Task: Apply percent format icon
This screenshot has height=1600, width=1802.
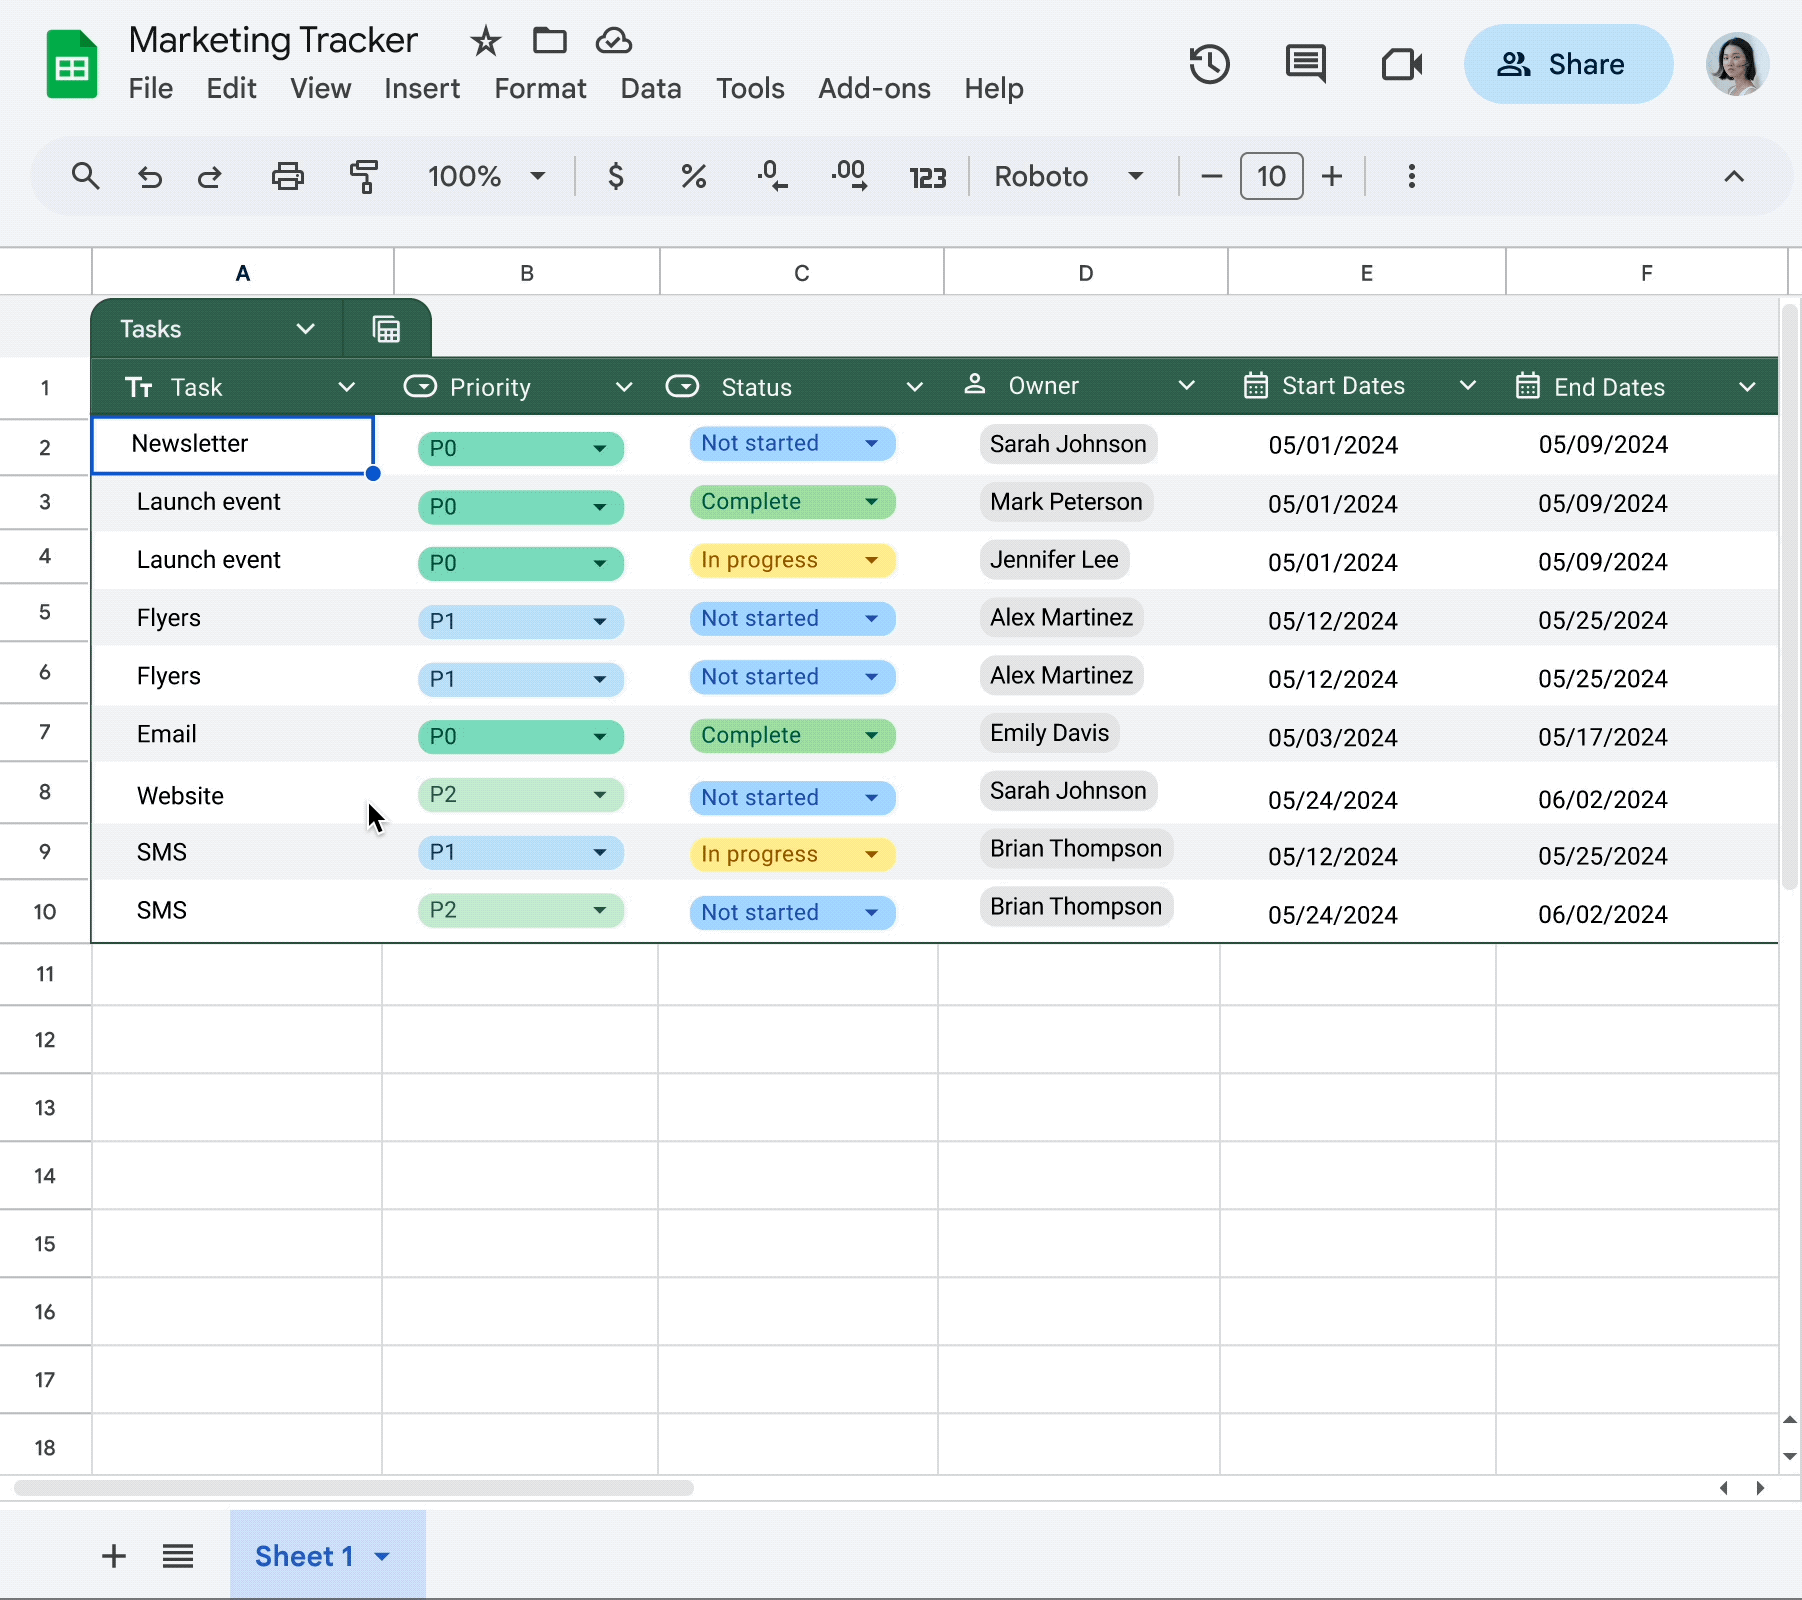Action: pos(694,176)
